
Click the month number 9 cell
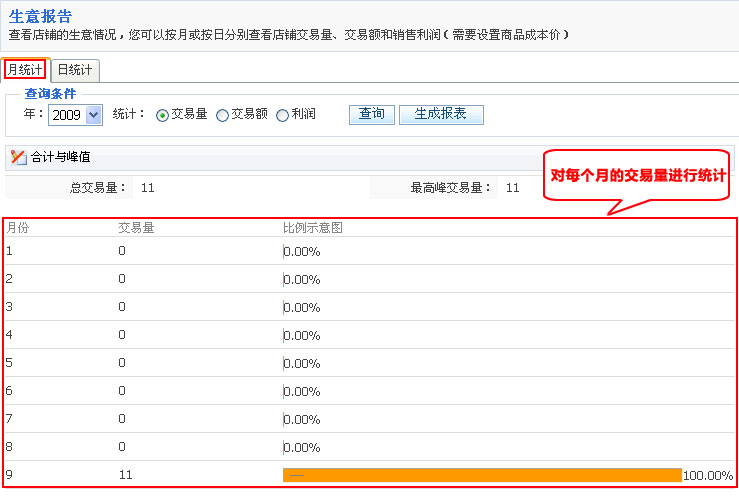tap(9, 475)
